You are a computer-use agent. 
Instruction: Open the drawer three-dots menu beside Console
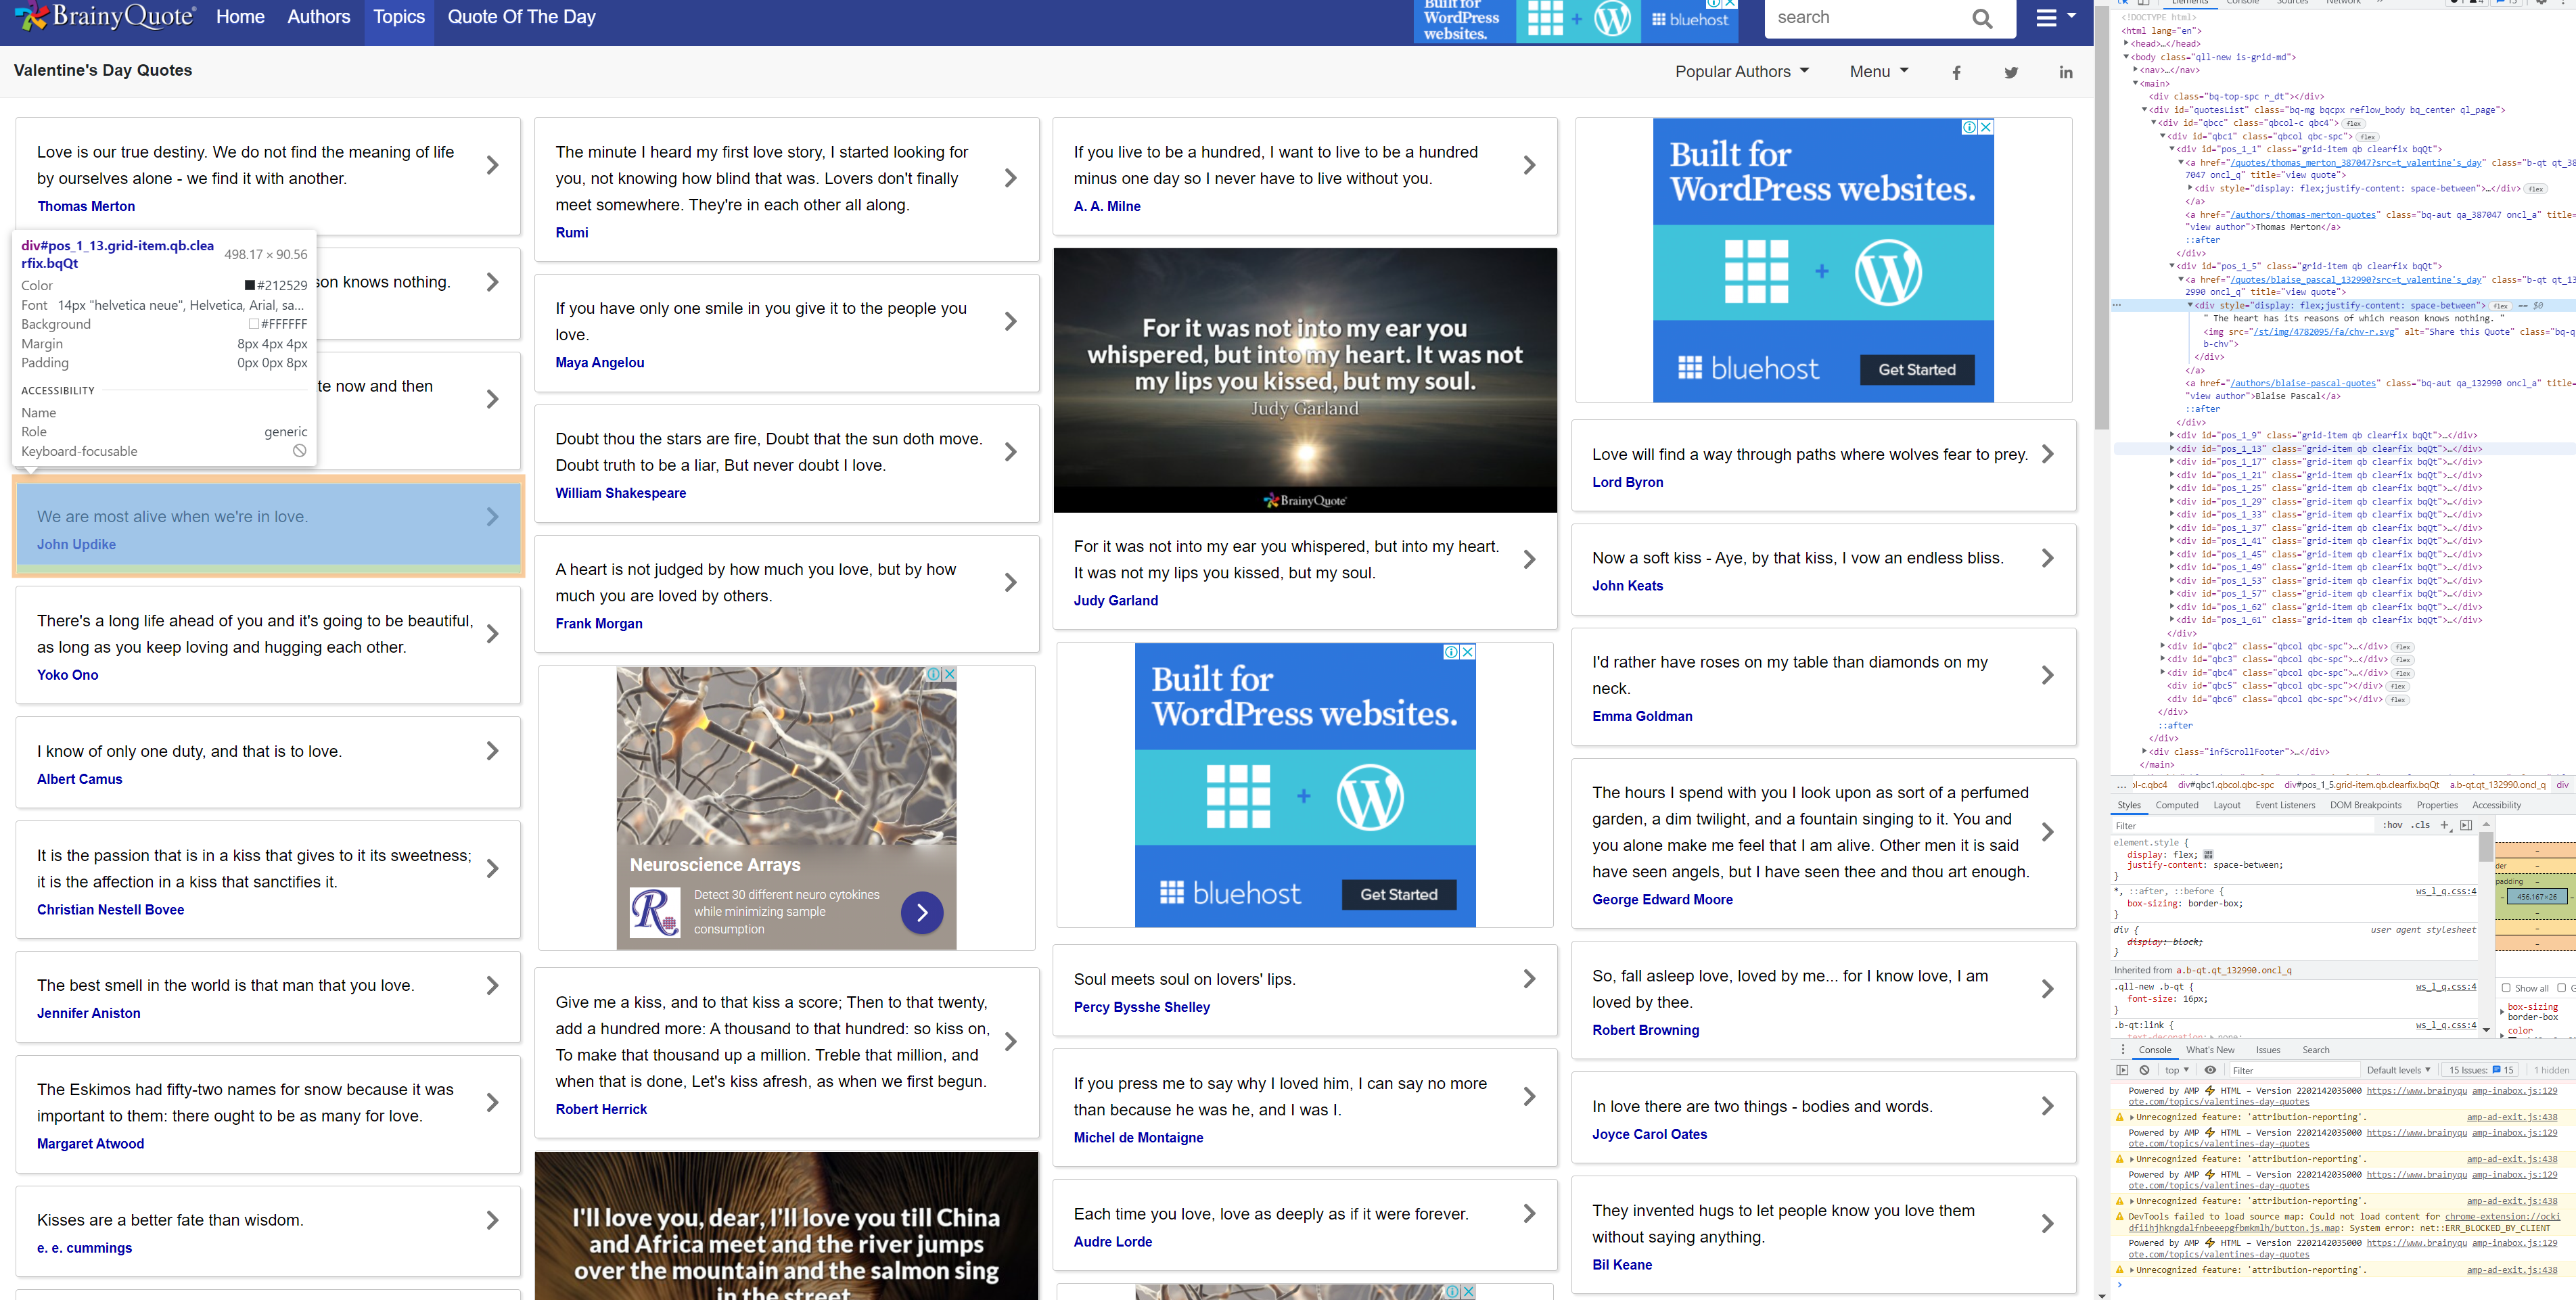click(x=2122, y=1050)
